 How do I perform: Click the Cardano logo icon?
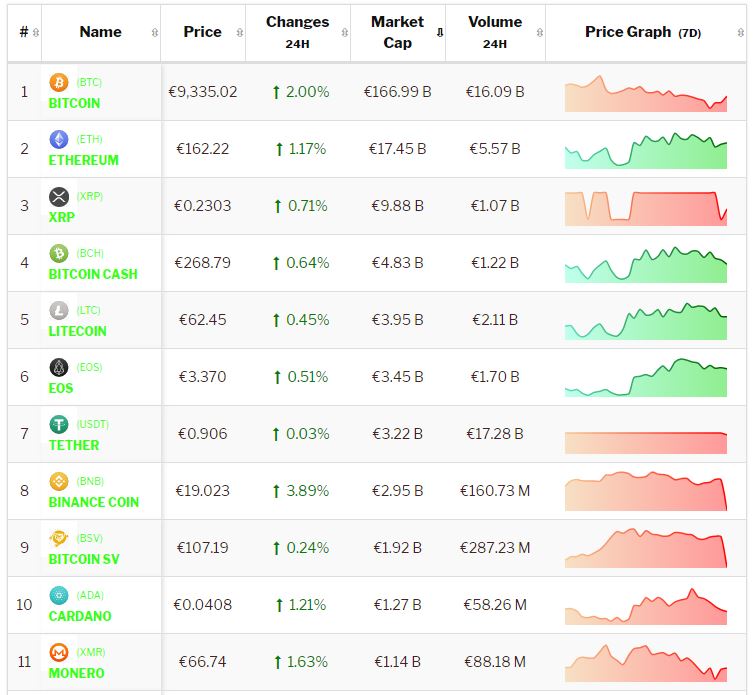click(58, 595)
